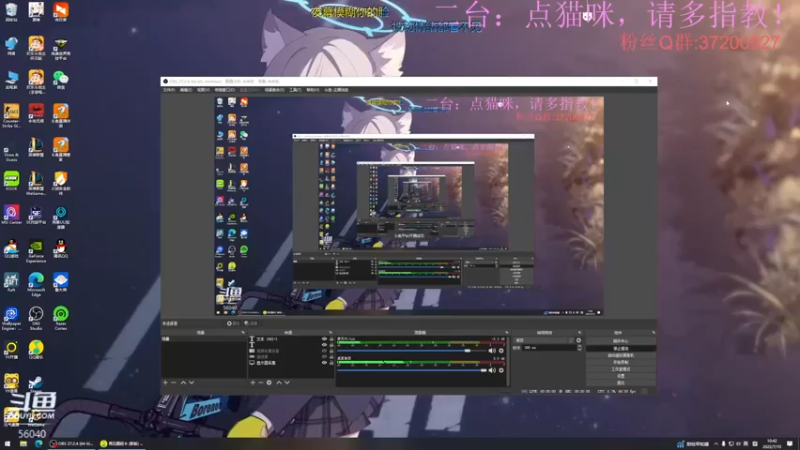The image size is (800, 450).
Task: Move source up in the Sources list
Action: point(279,383)
